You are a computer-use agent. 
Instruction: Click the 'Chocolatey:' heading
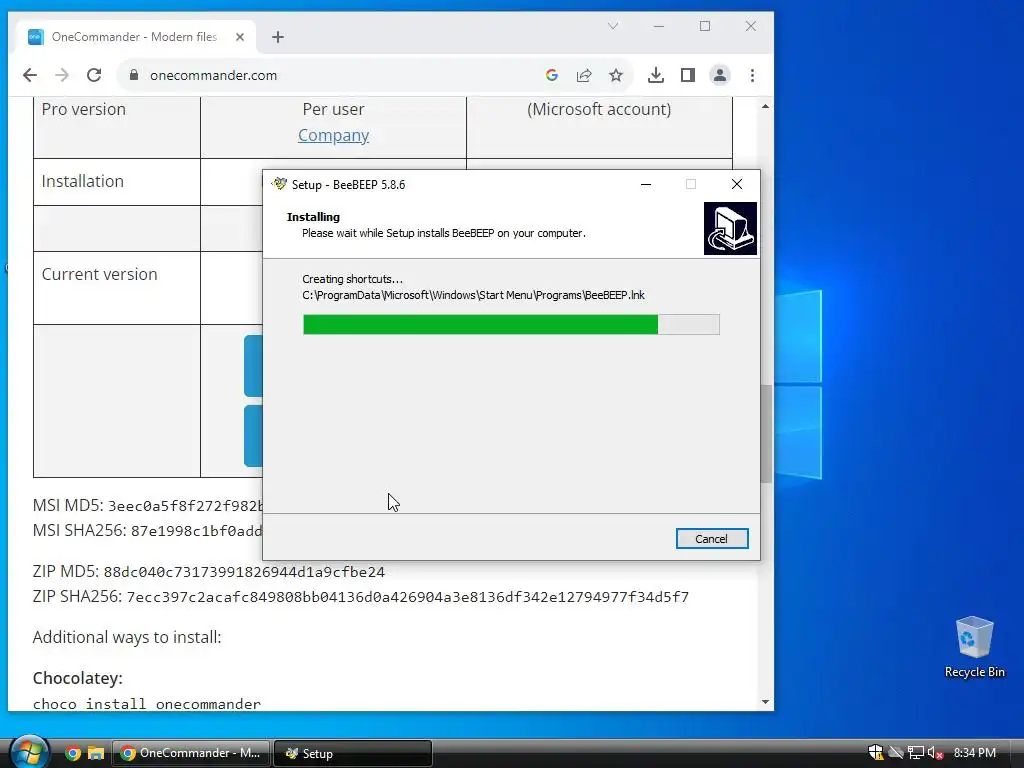pyautogui.click(x=78, y=678)
